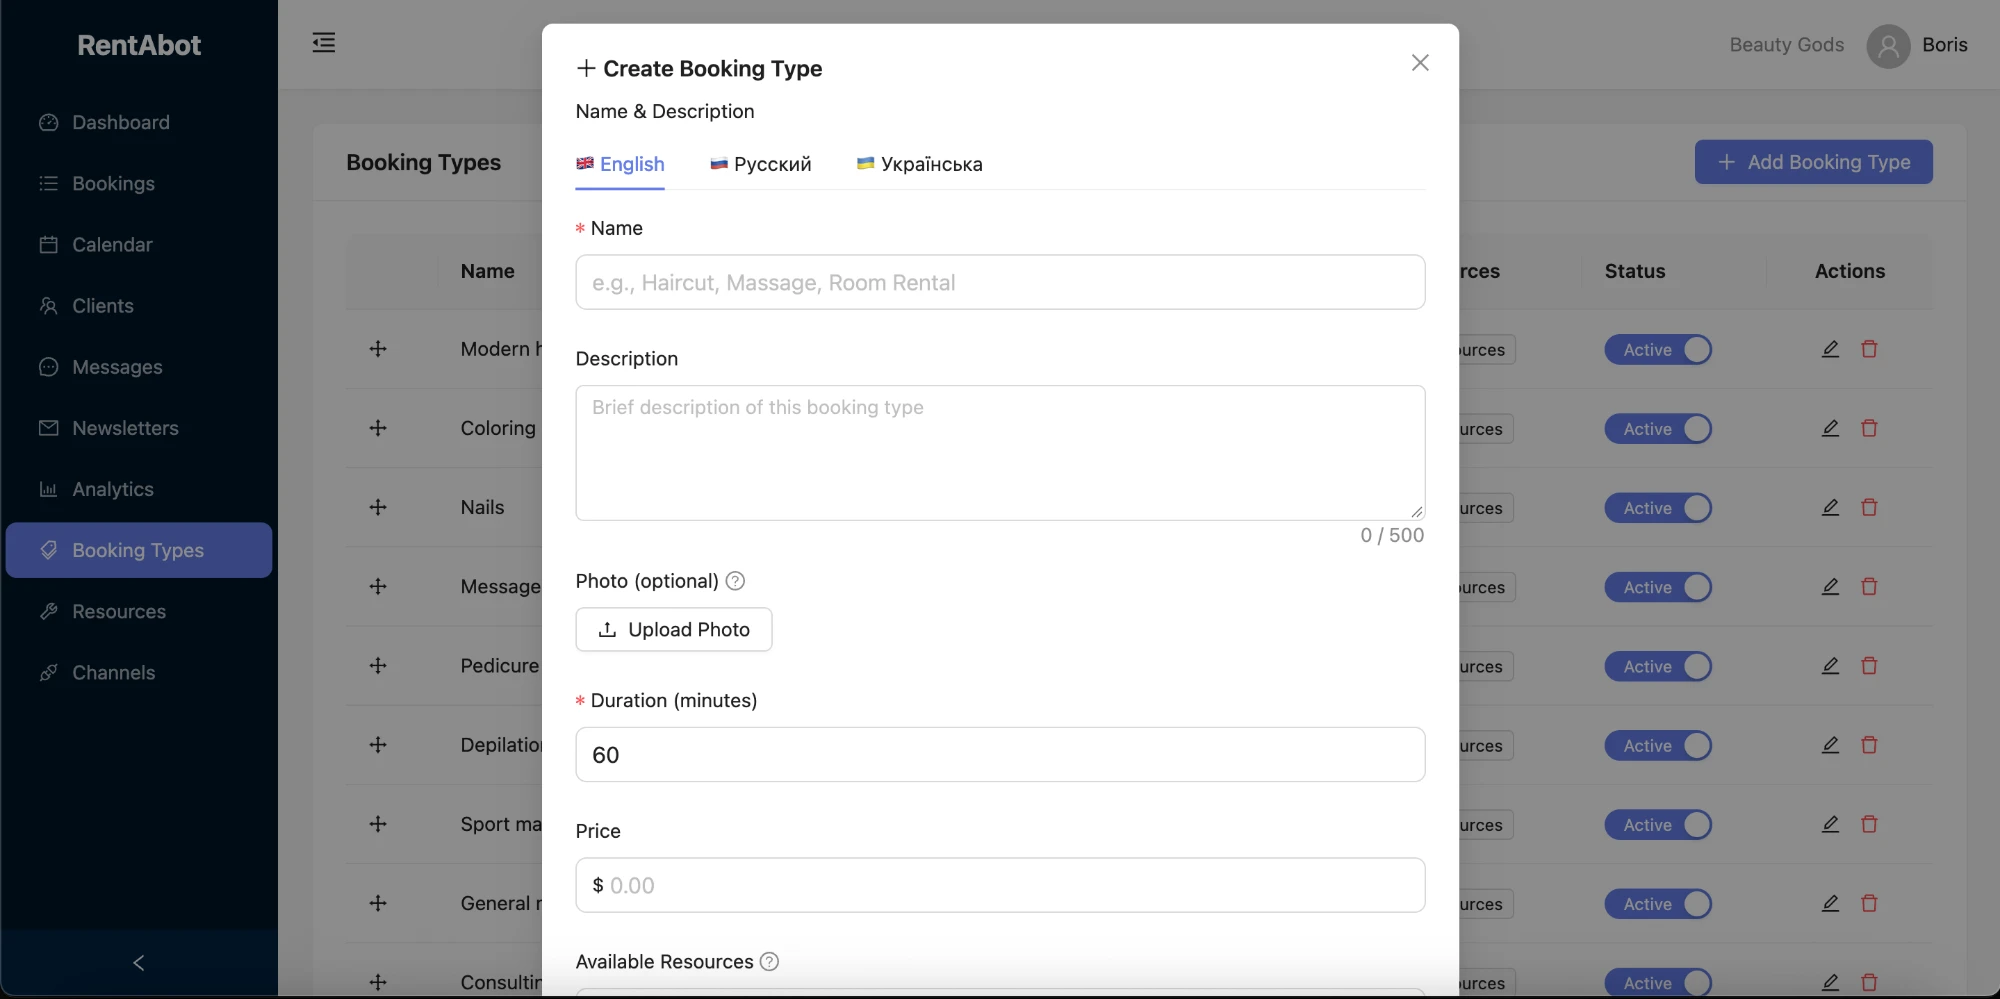
Task: Switch to the English language tab
Action: click(620, 164)
